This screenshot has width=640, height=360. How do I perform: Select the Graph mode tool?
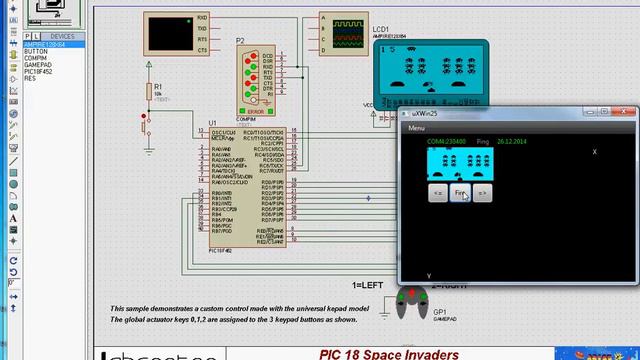(13, 91)
